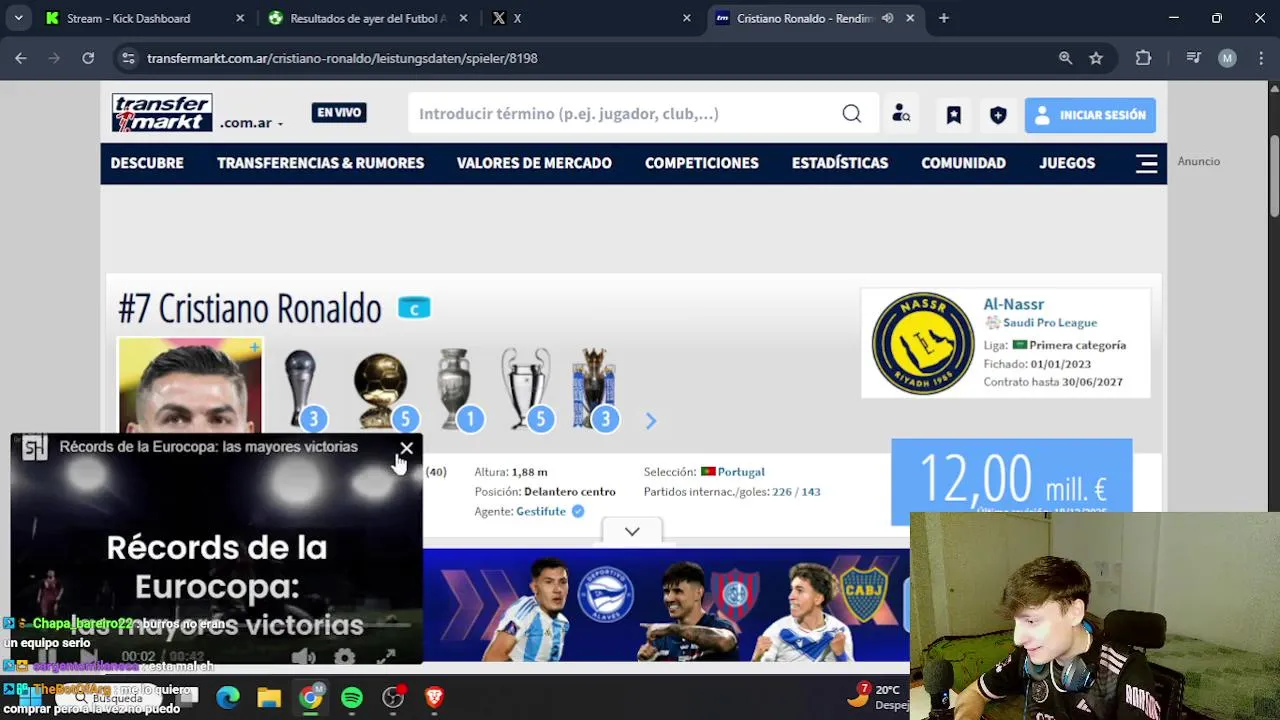Open the DESCUBRE menu
The height and width of the screenshot is (720, 1280).
click(x=147, y=163)
